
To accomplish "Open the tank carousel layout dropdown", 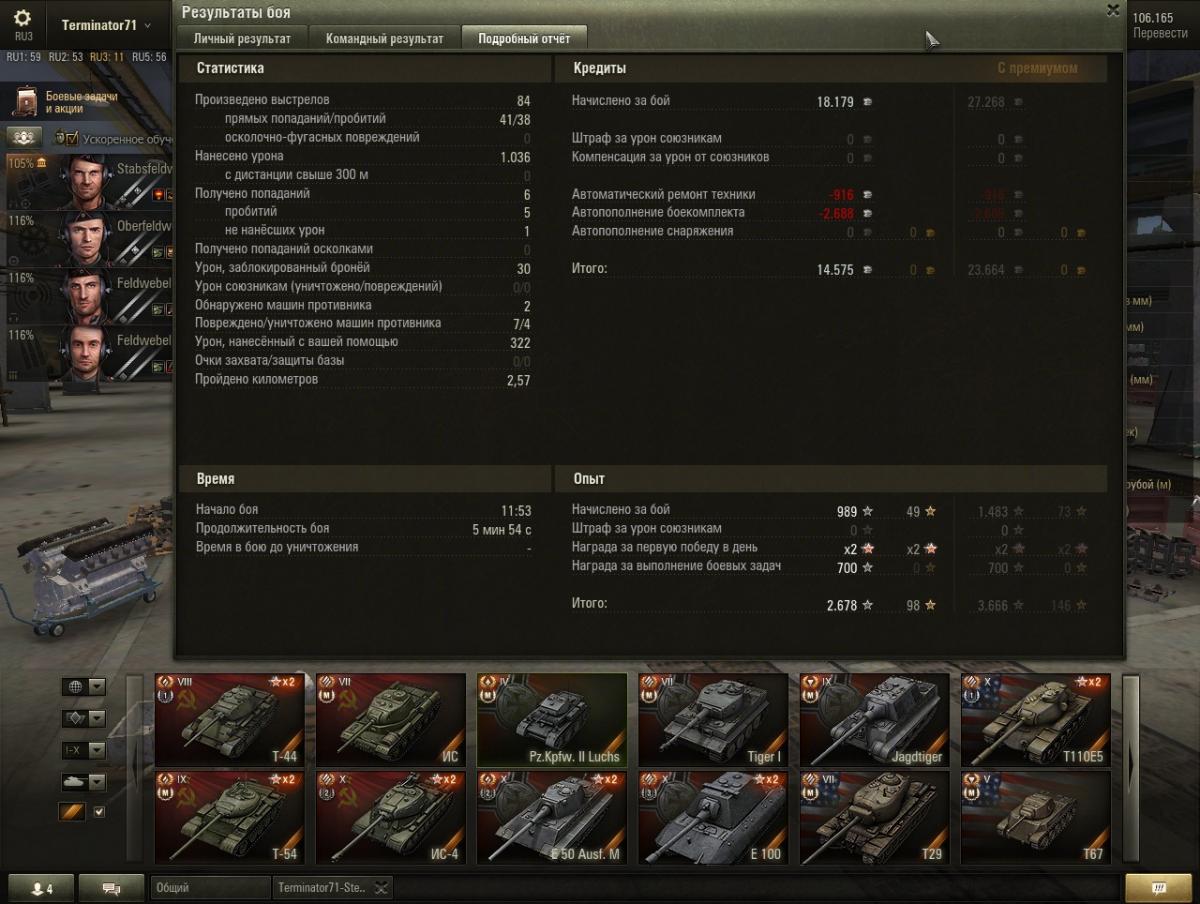I will (x=84, y=782).
